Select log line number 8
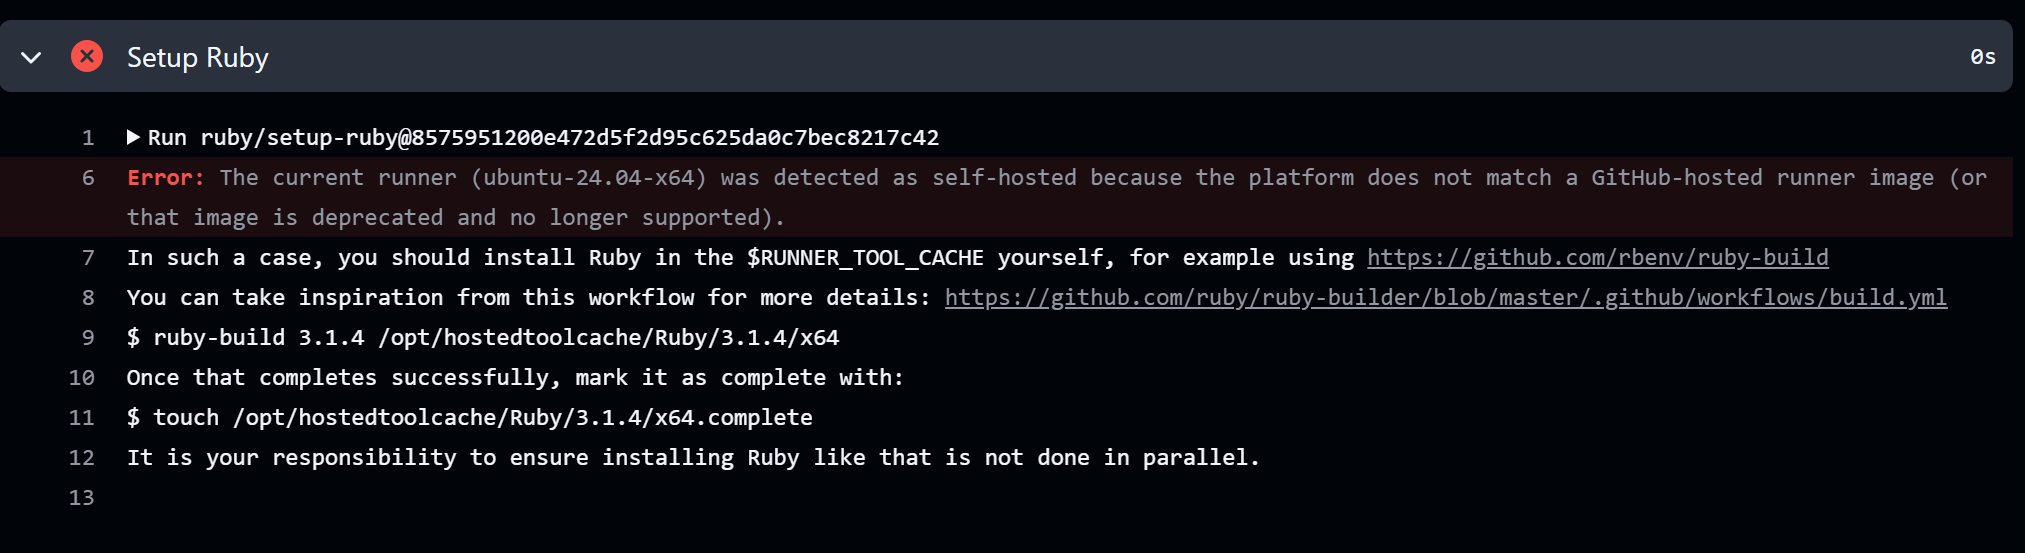Image resolution: width=2025 pixels, height=553 pixels. point(88,298)
